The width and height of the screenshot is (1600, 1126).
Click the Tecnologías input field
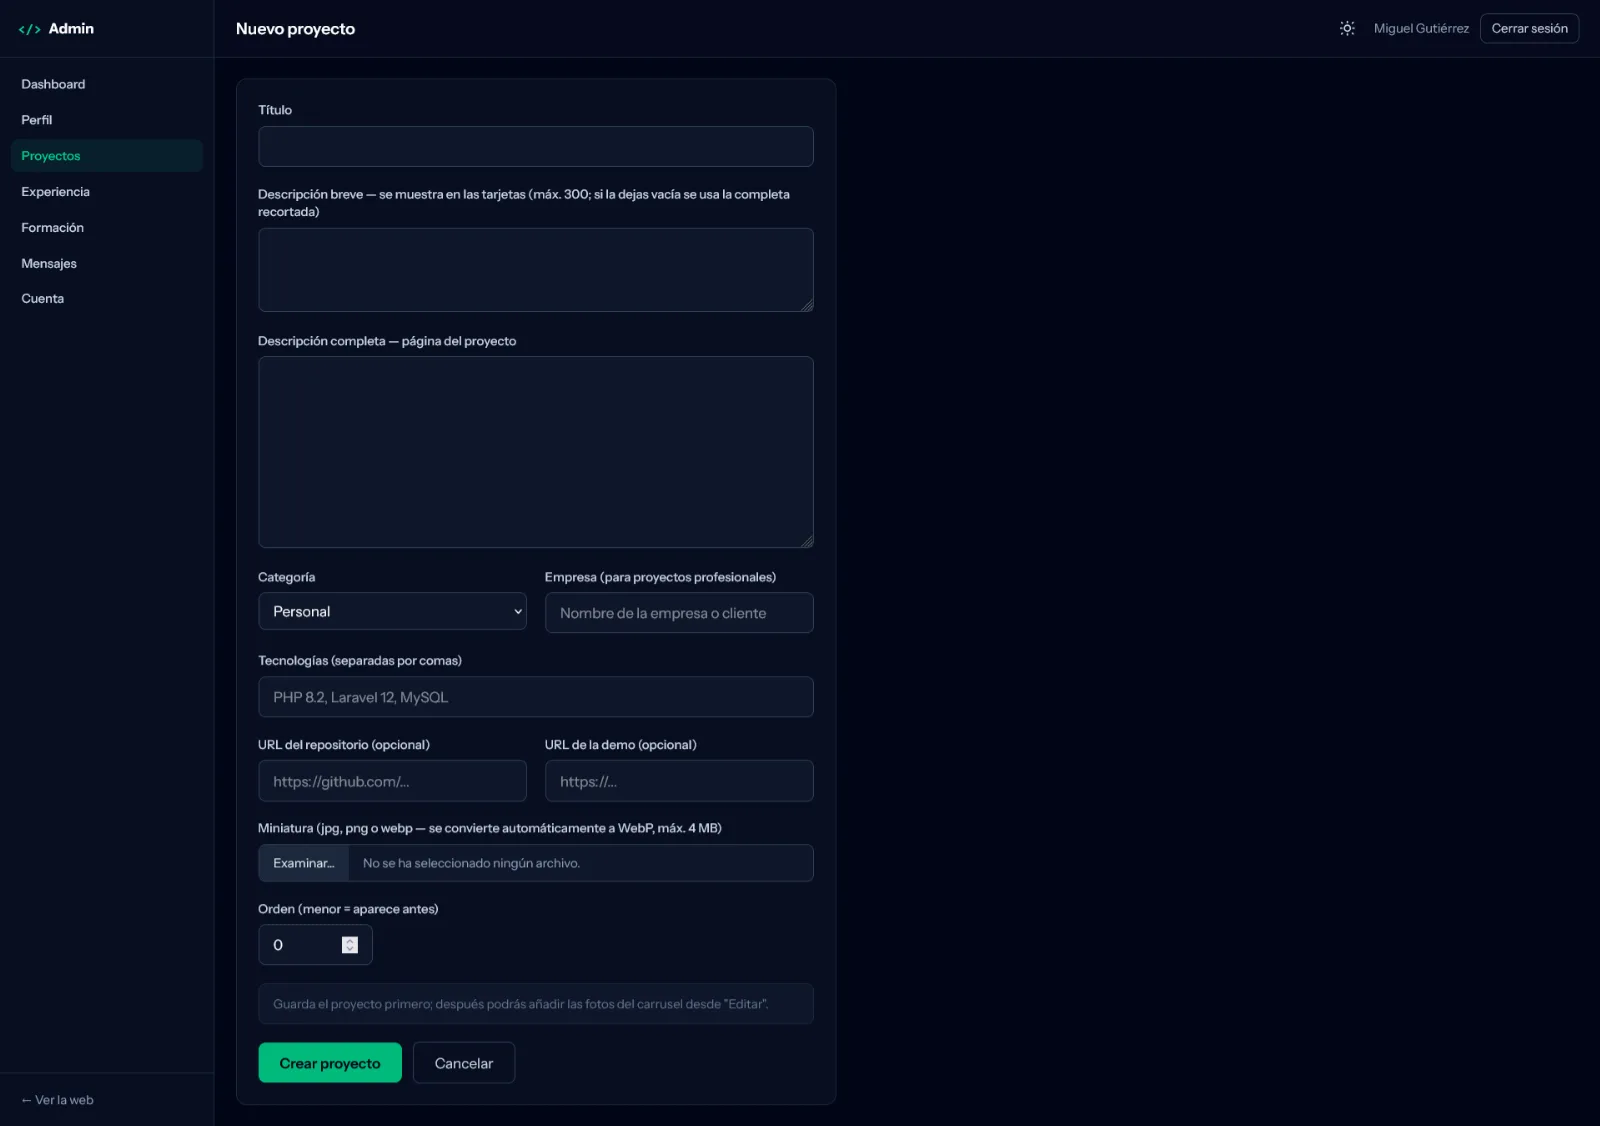pyautogui.click(x=536, y=697)
